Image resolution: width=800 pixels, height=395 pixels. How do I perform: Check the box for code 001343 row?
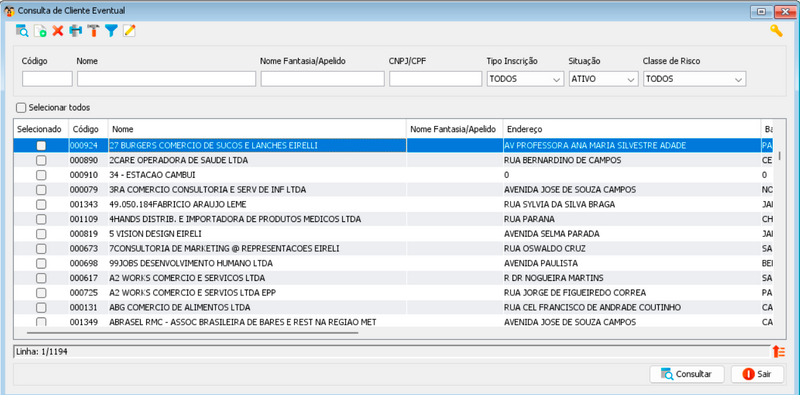click(x=41, y=205)
